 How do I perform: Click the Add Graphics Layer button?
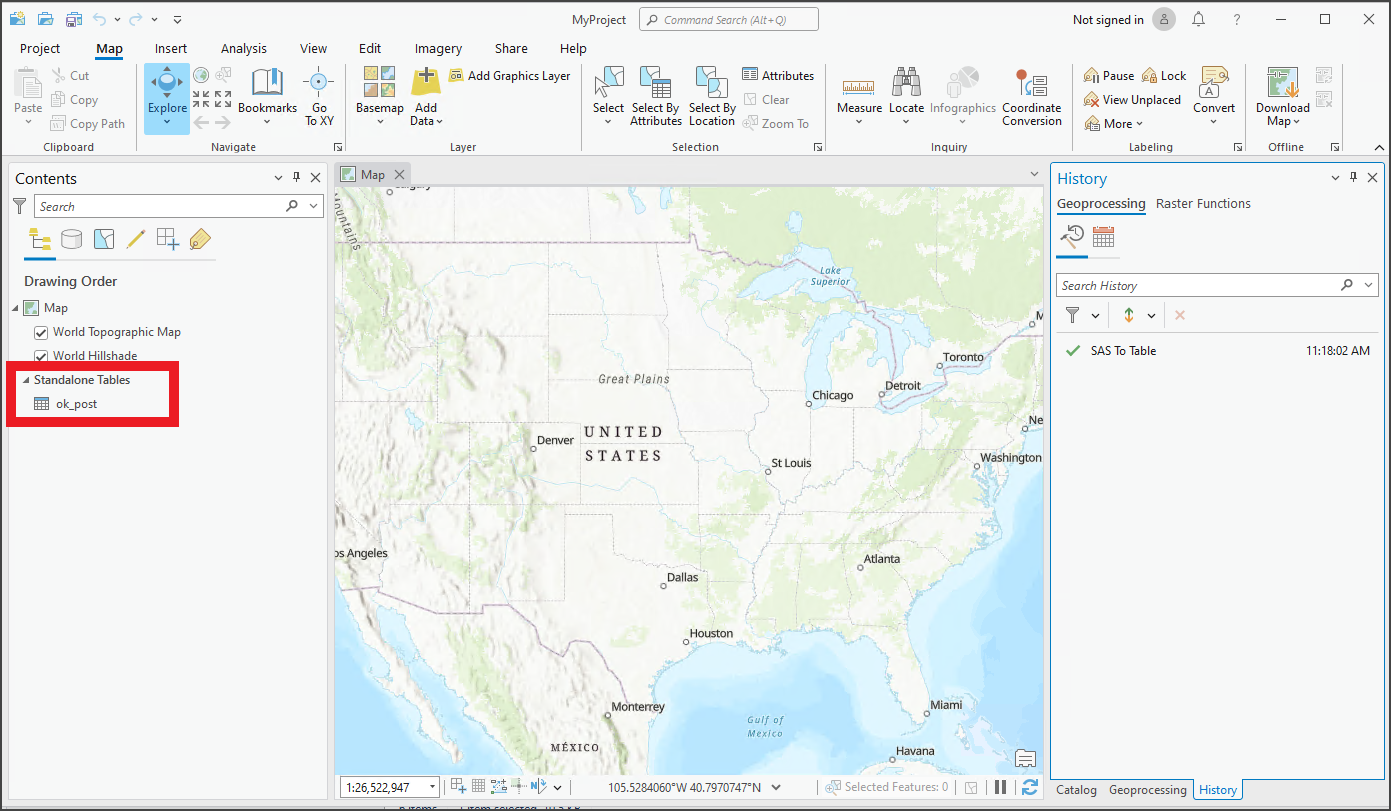click(510, 75)
